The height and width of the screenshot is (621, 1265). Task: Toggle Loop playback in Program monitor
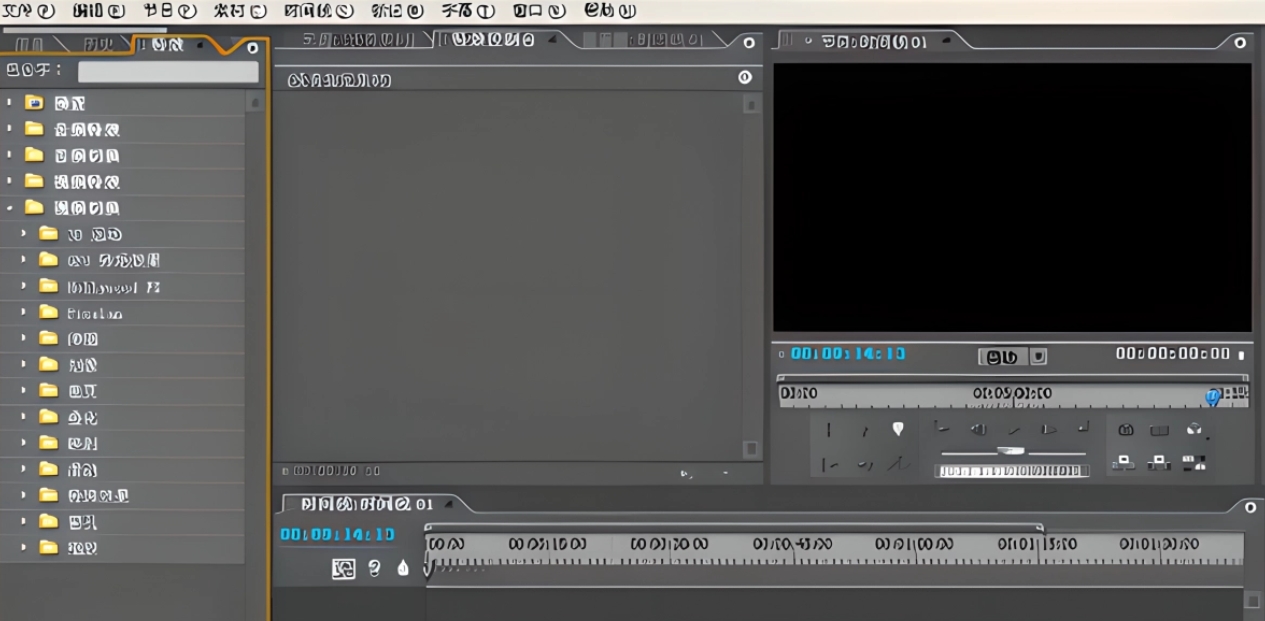pos(1125,430)
